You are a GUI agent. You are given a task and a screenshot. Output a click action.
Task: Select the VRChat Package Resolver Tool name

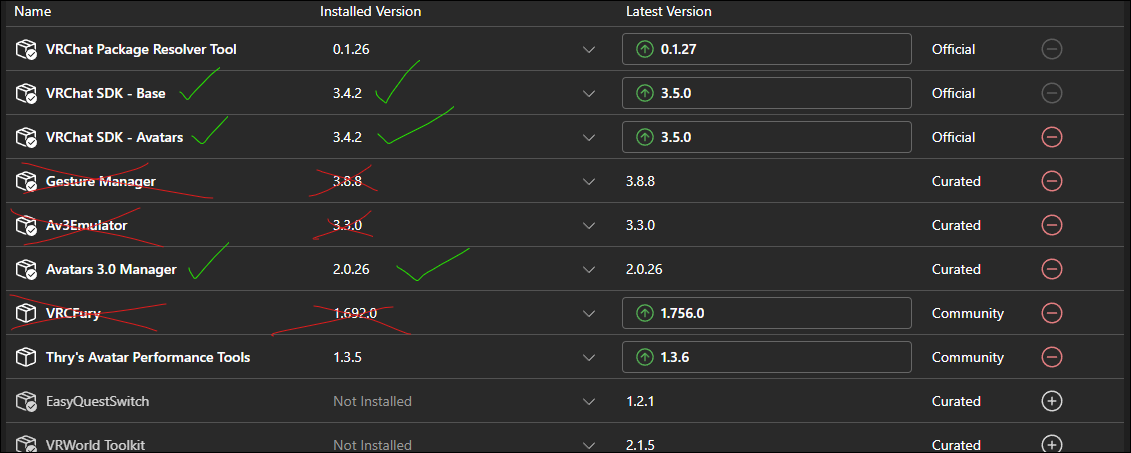point(141,50)
